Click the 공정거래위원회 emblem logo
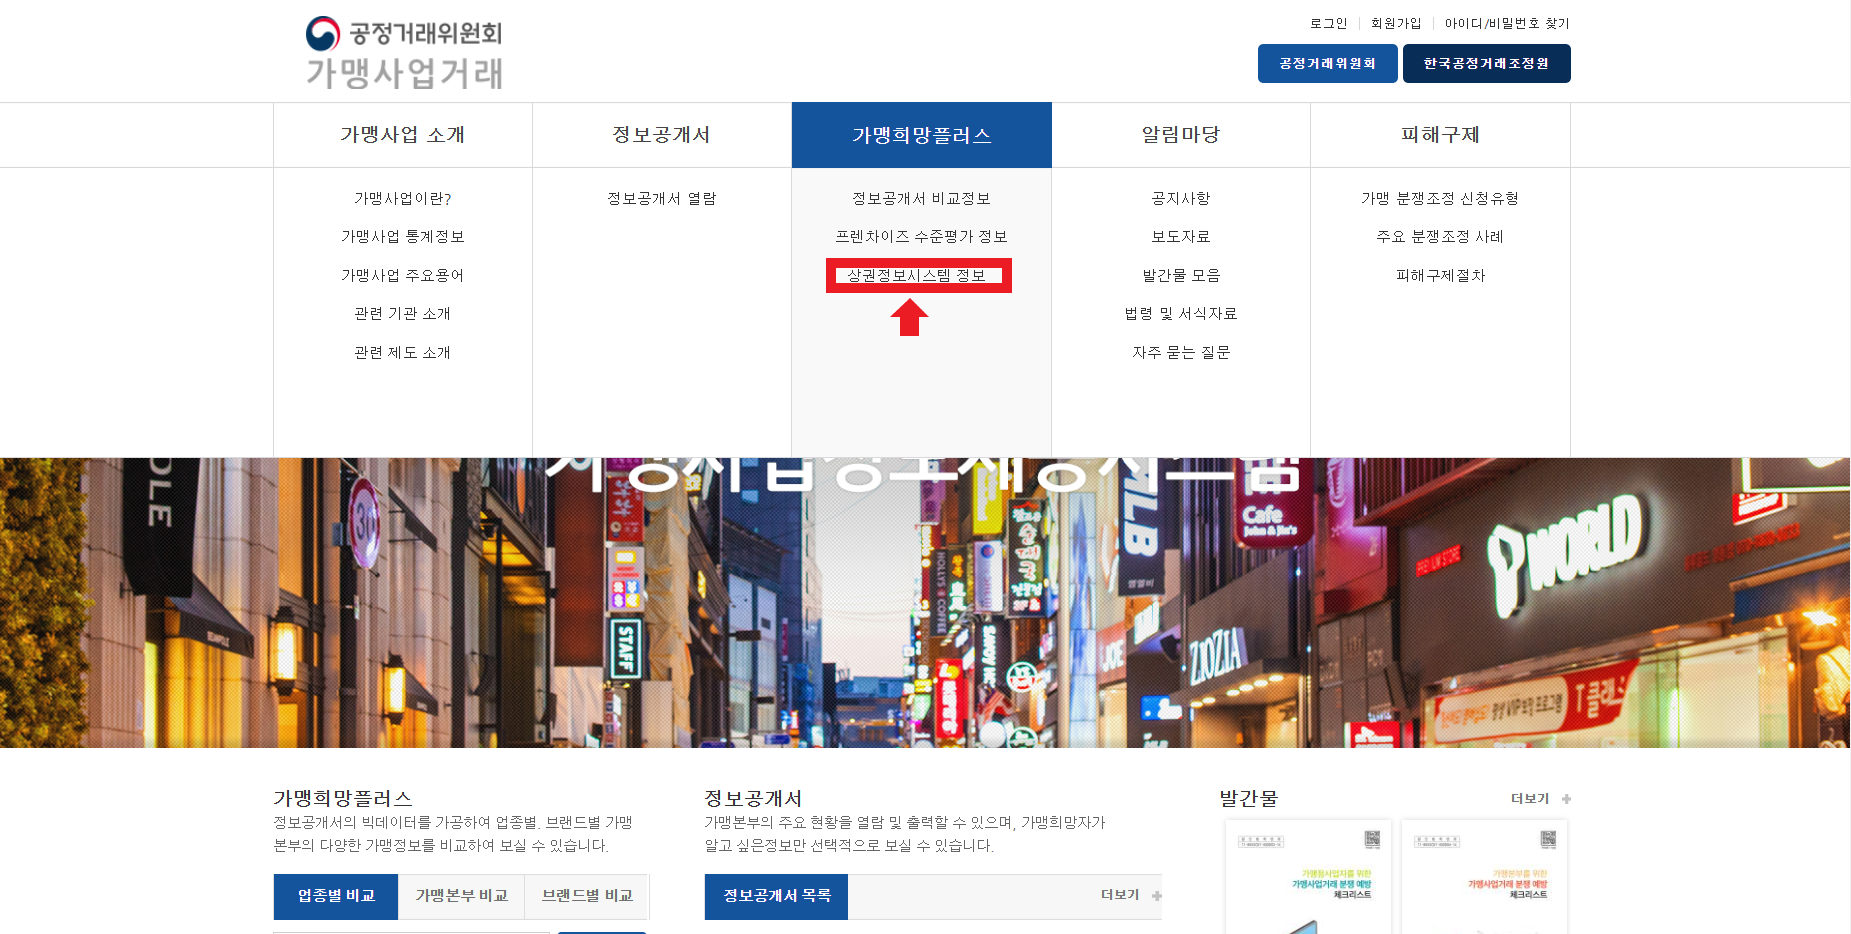Screen dimensions: 1851x934 (320, 33)
